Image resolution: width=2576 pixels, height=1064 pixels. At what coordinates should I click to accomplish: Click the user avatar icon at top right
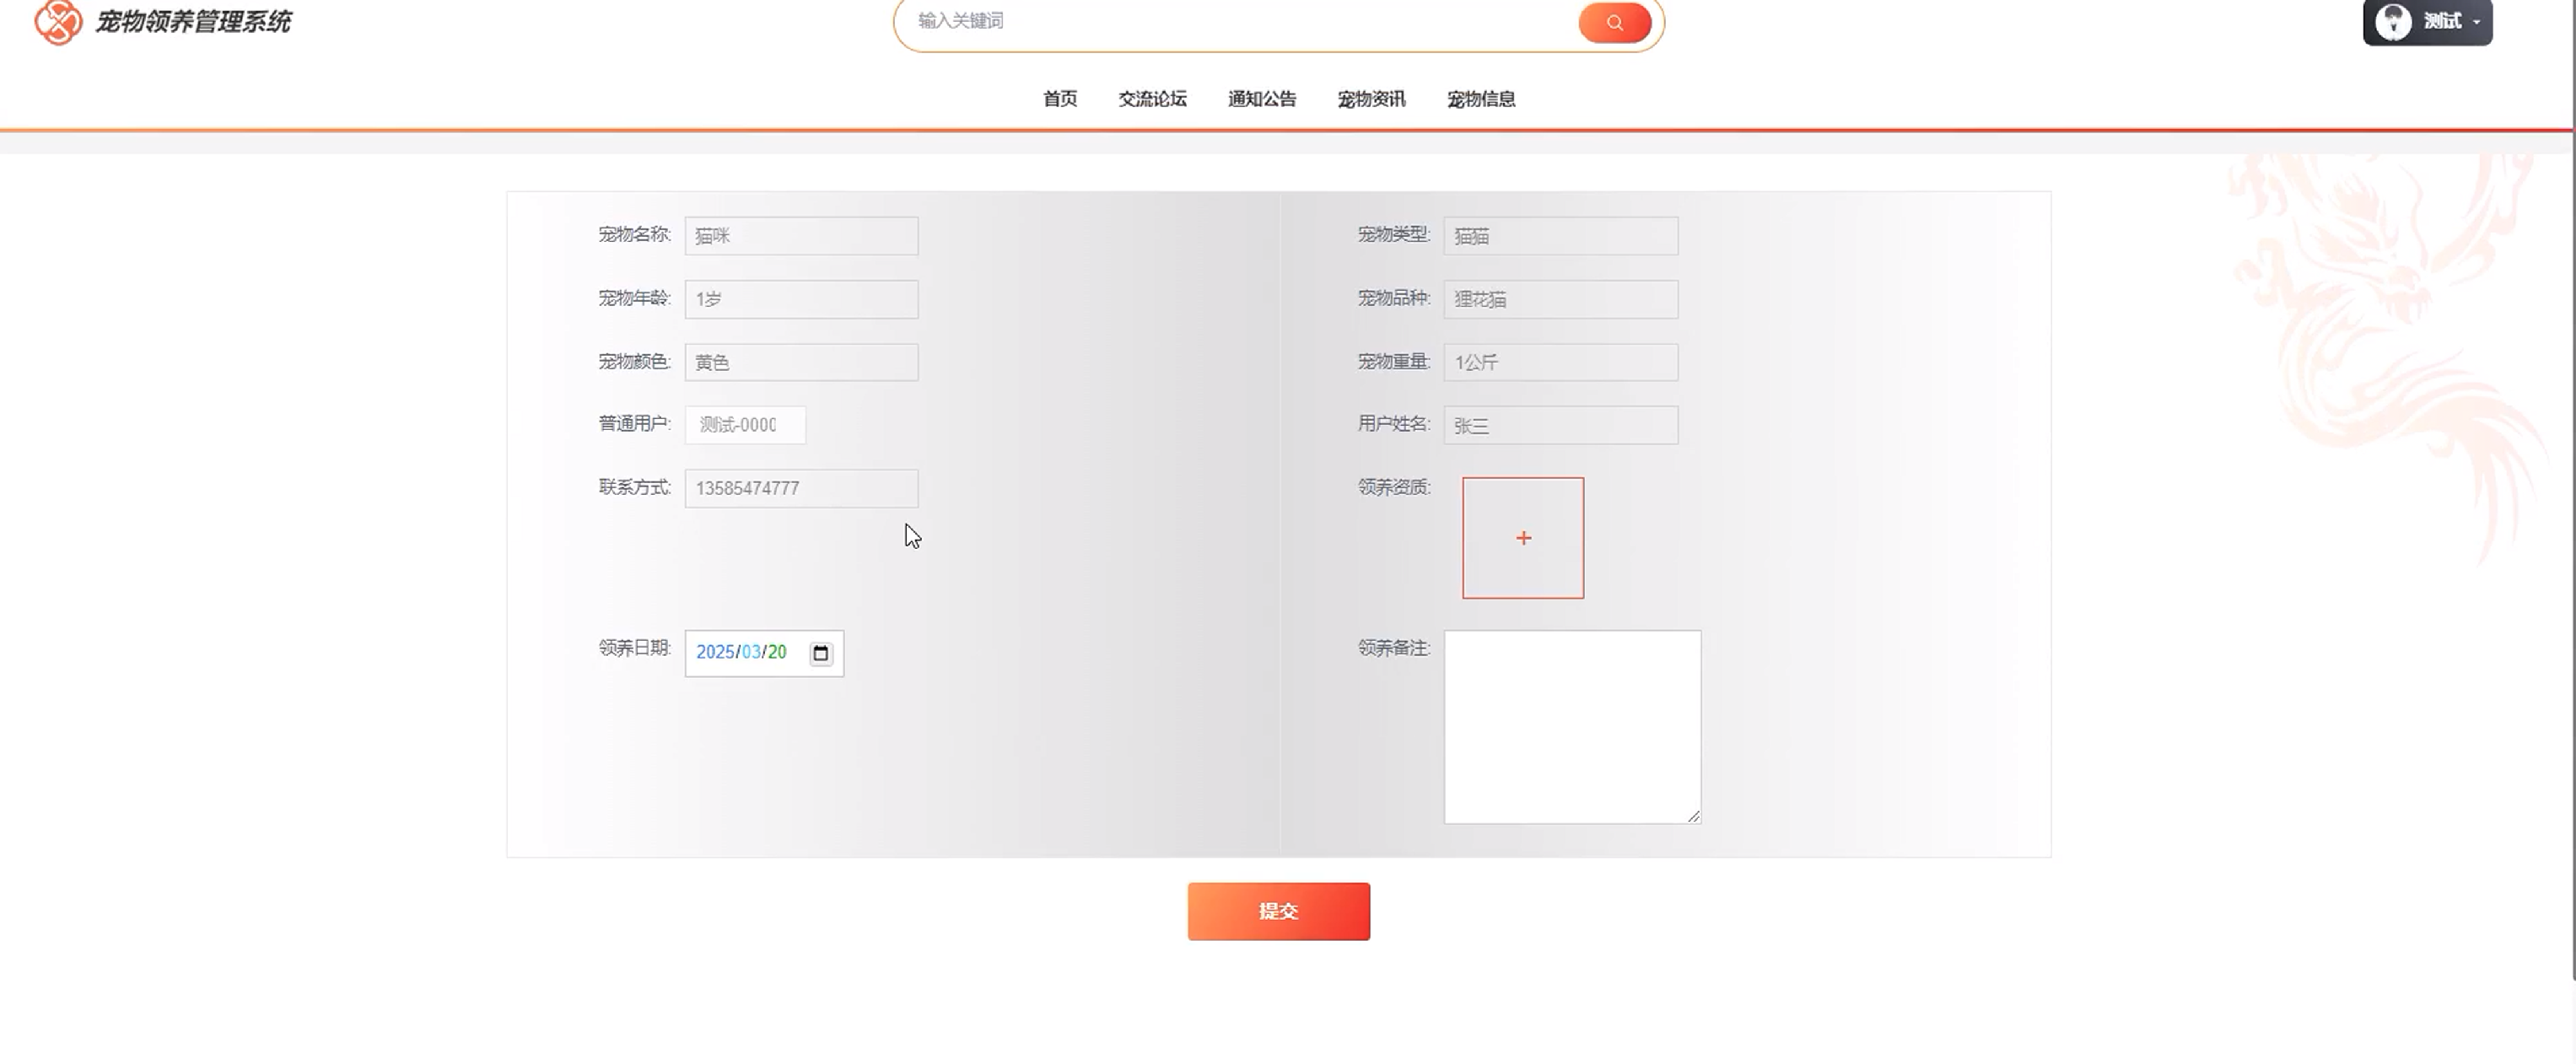(x=2393, y=22)
